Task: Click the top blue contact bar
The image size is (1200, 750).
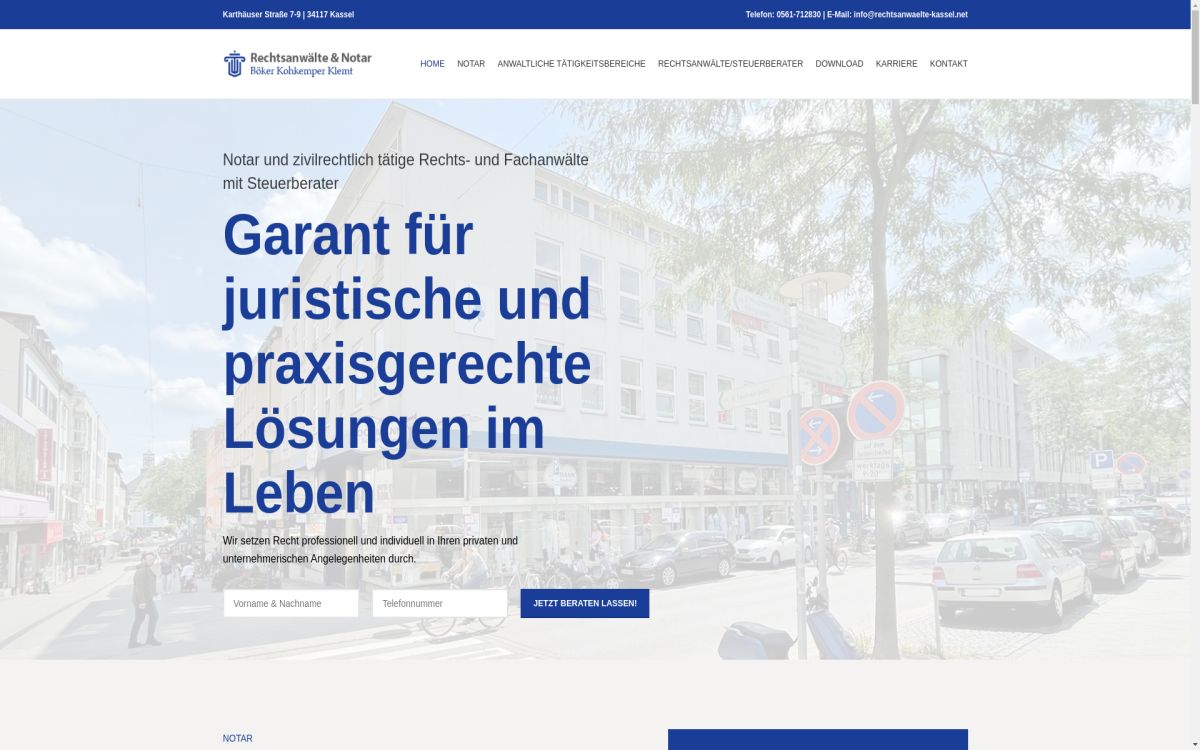Action: coord(600,14)
